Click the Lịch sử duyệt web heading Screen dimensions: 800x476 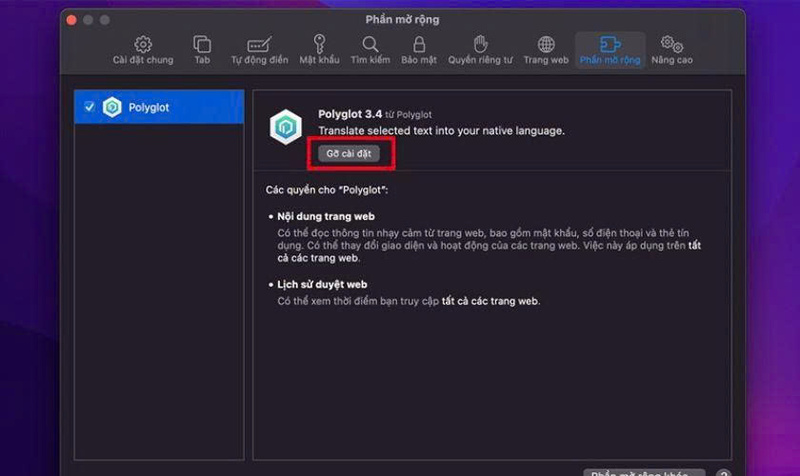[322, 284]
